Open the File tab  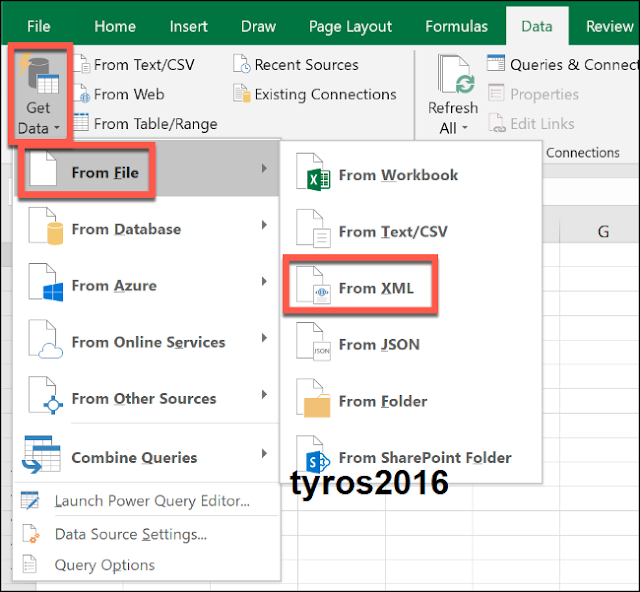tap(39, 27)
